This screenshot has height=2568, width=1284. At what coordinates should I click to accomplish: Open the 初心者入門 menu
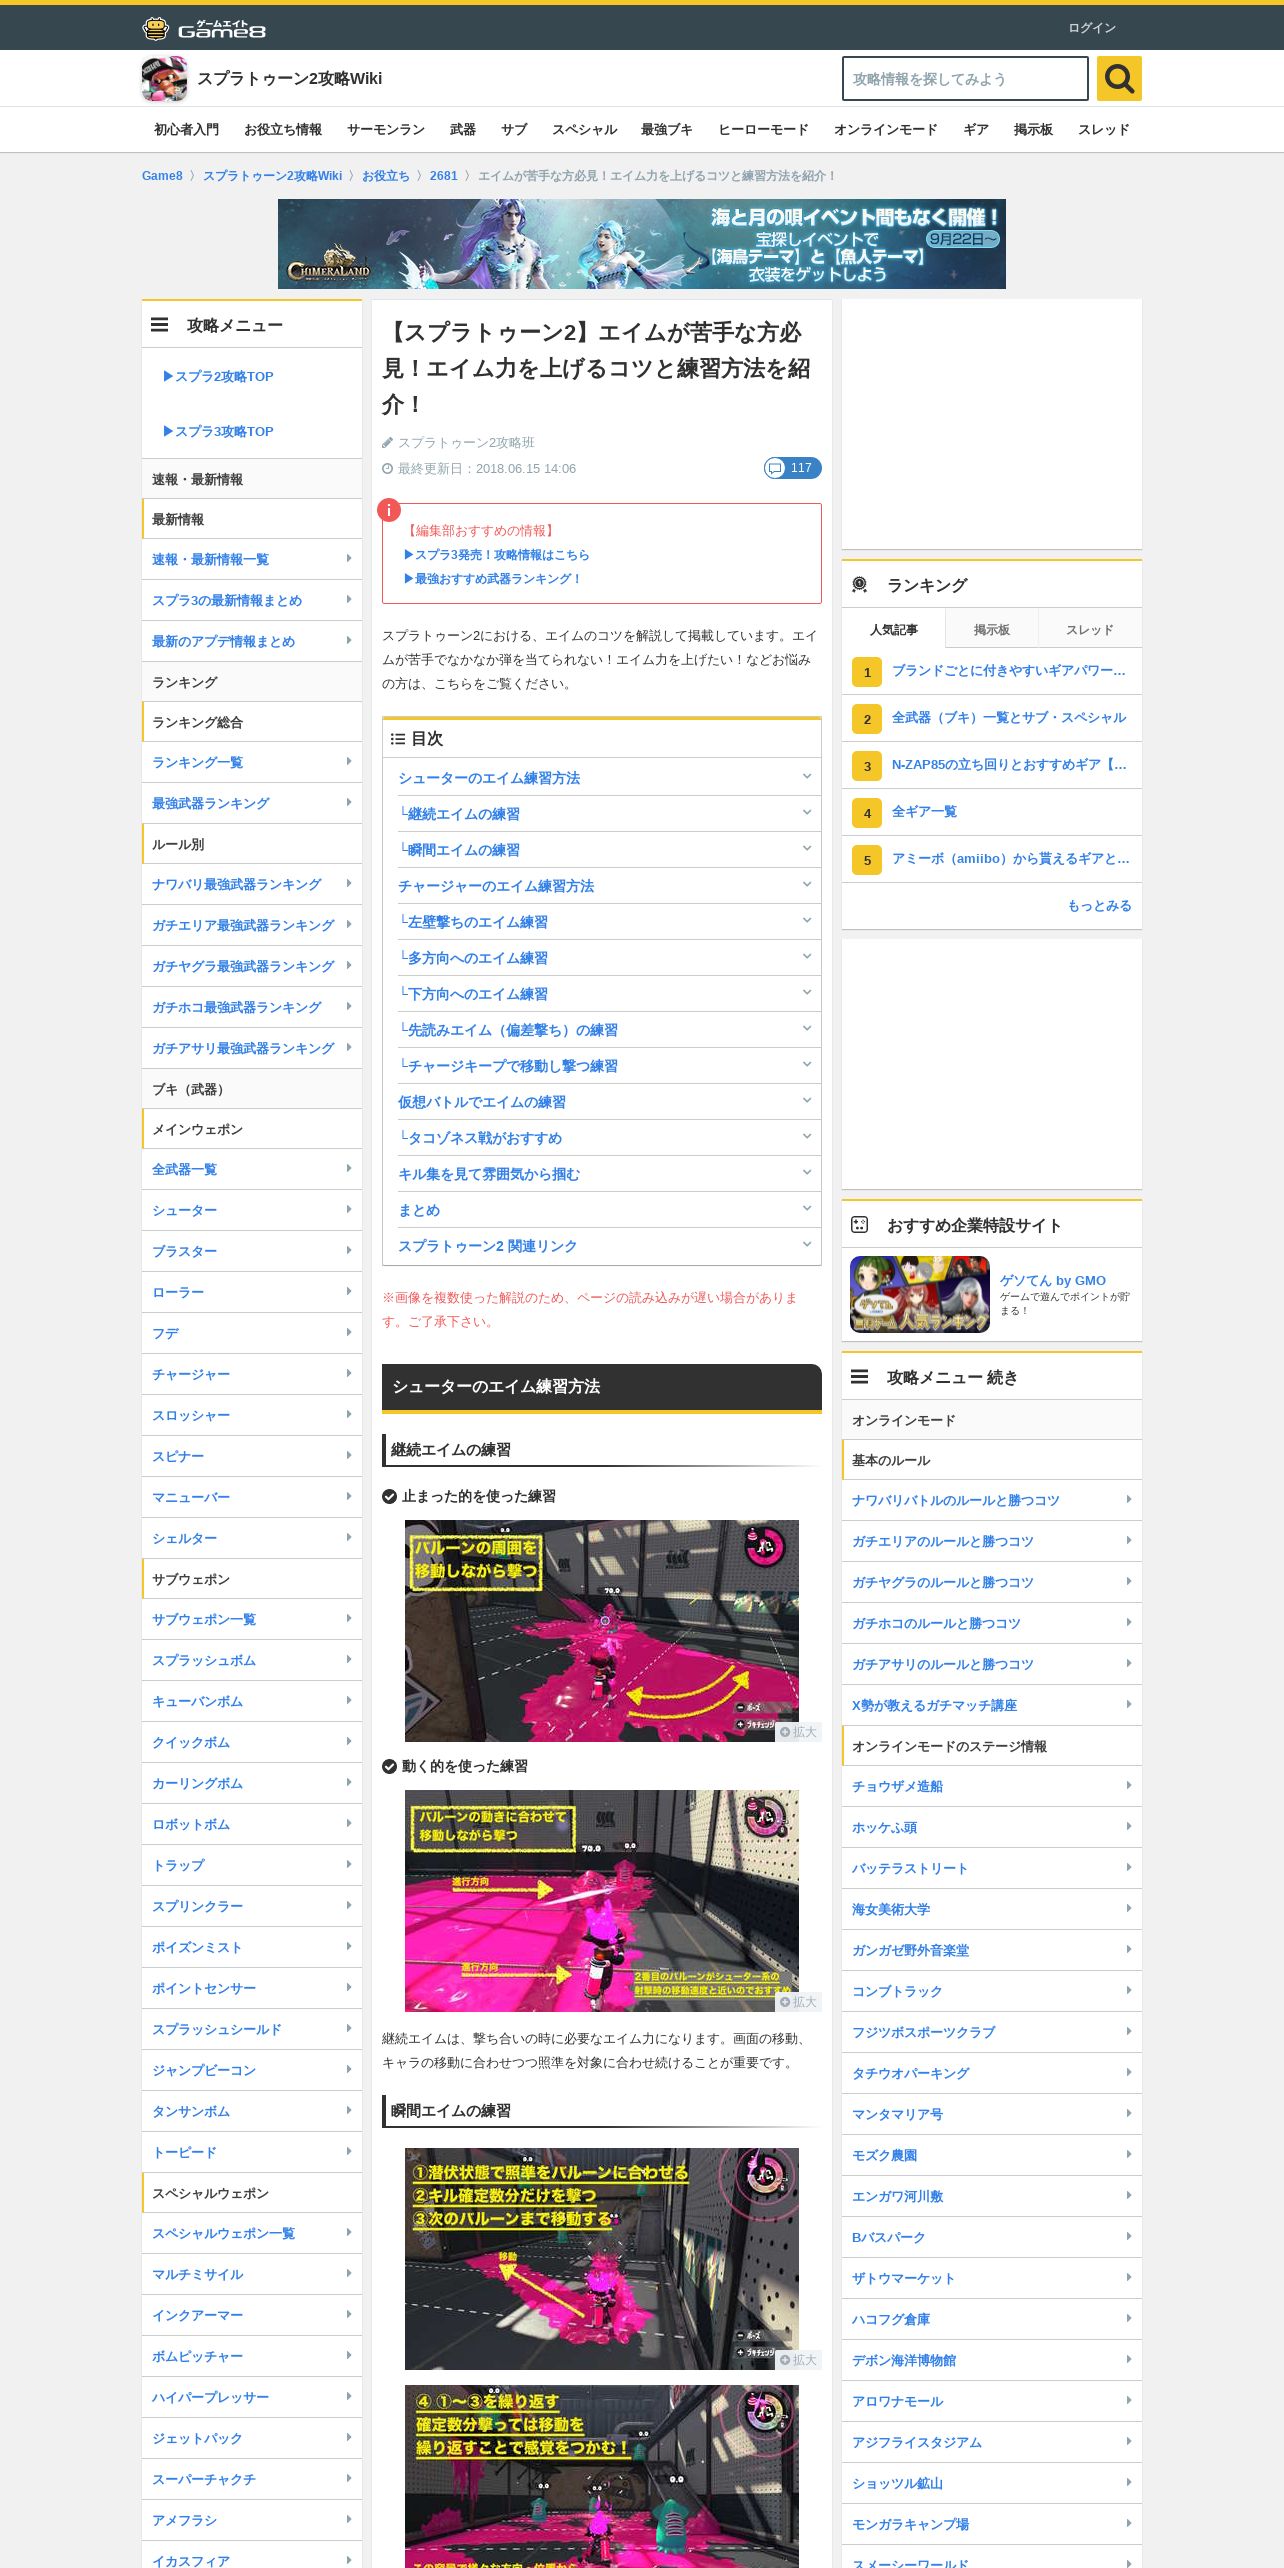pos(186,130)
